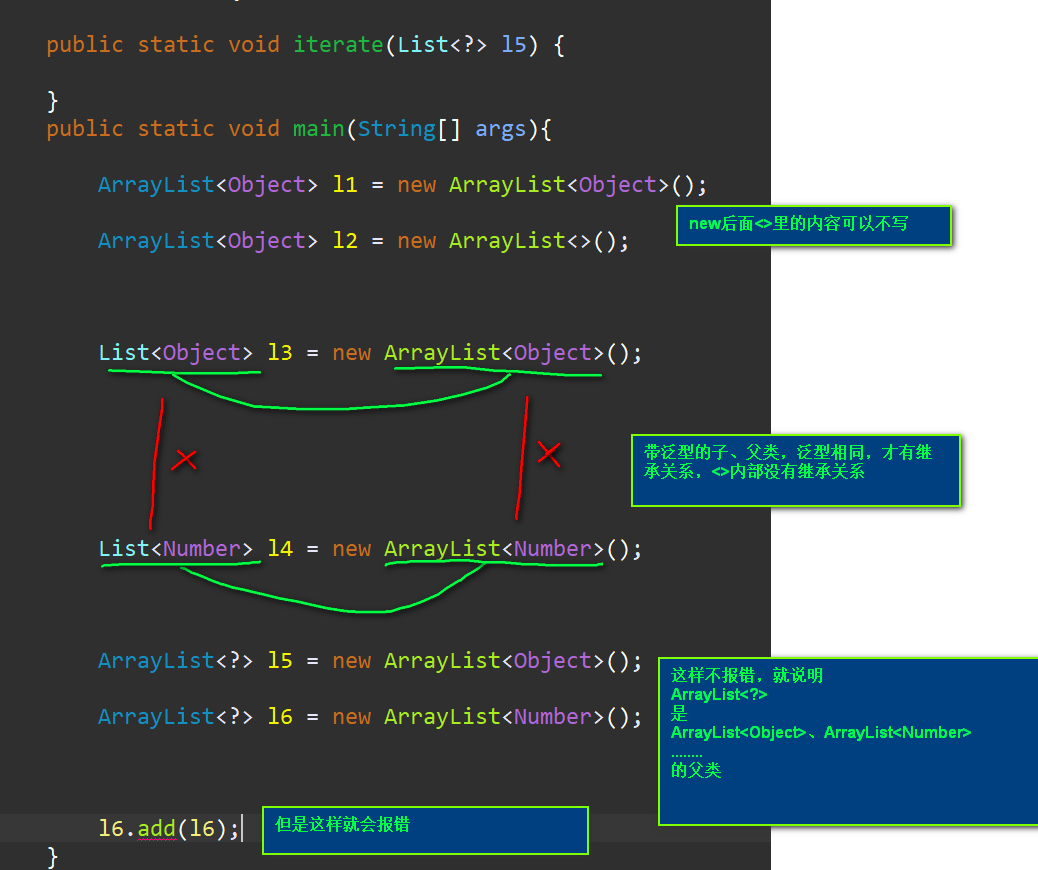Click ArrayList<?> l5 declaration
This screenshot has height=870, width=1038.
pyautogui.click(x=195, y=661)
